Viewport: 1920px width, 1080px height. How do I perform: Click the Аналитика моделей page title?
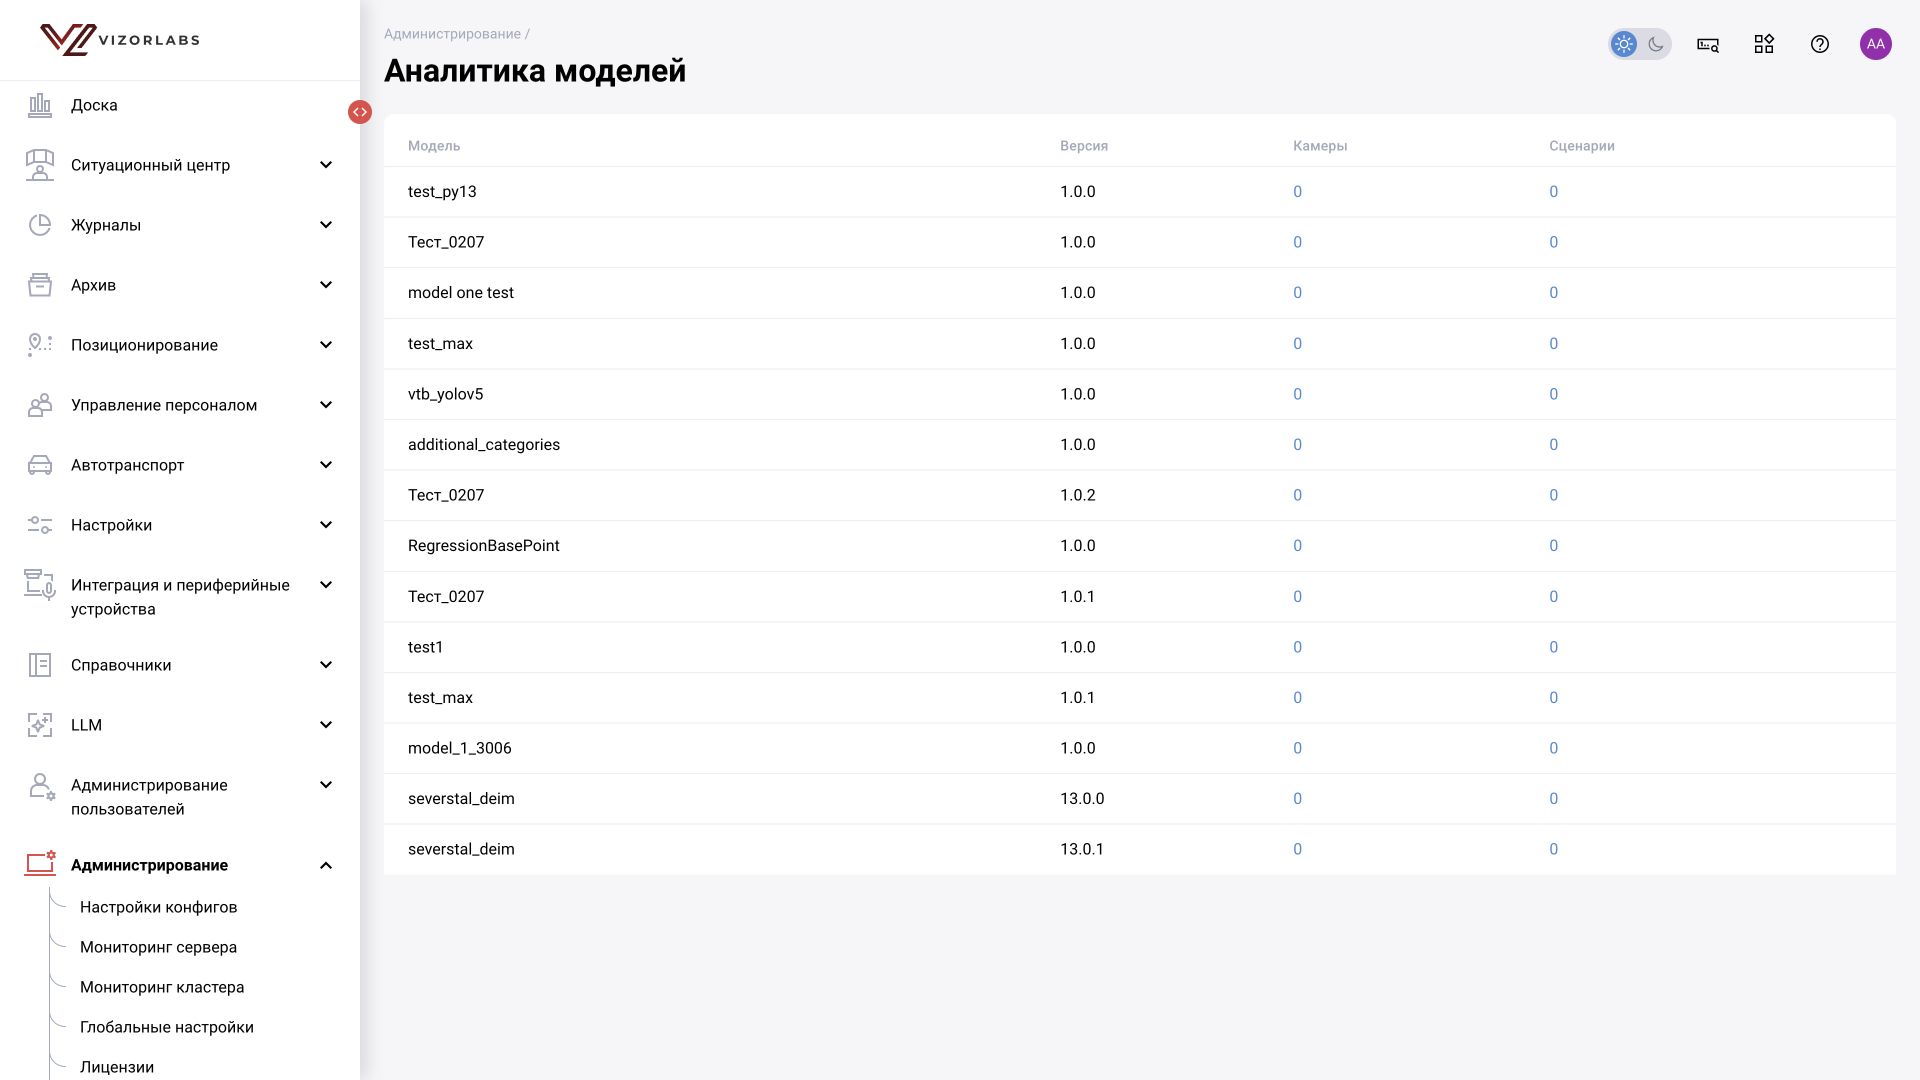click(535, 71)
